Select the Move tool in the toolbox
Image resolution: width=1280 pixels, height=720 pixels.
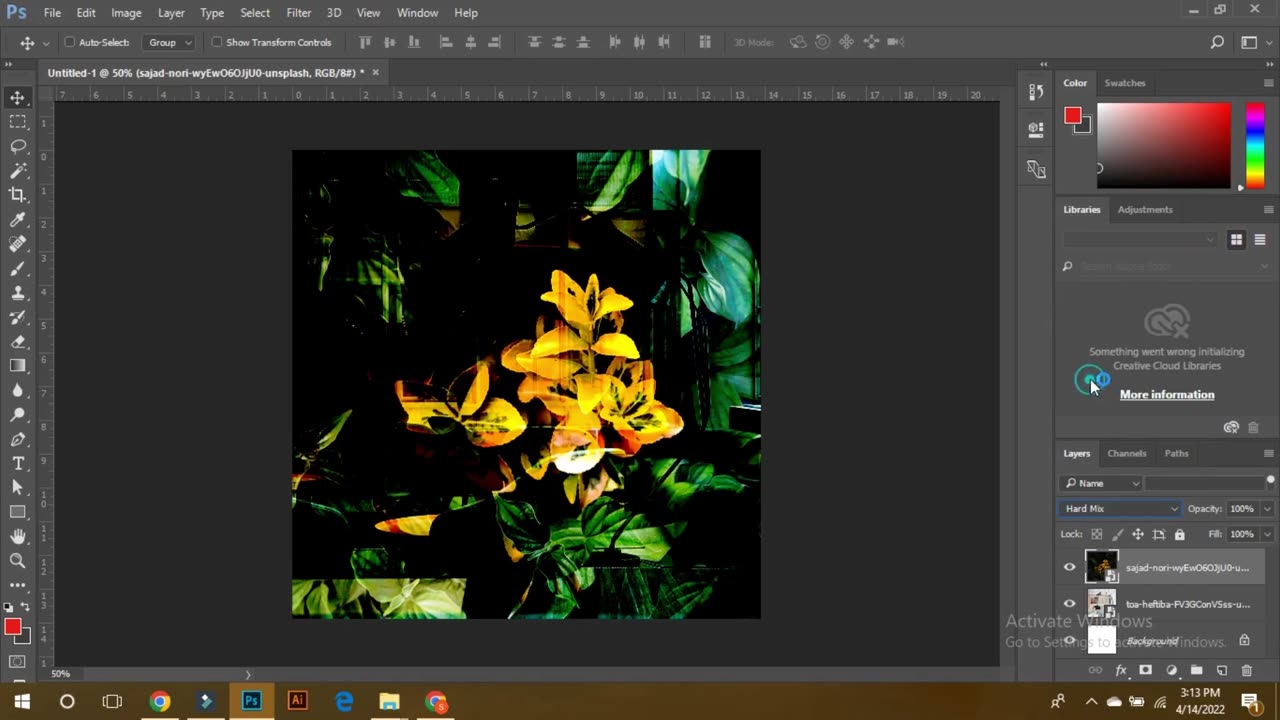[x=18, y=97]
